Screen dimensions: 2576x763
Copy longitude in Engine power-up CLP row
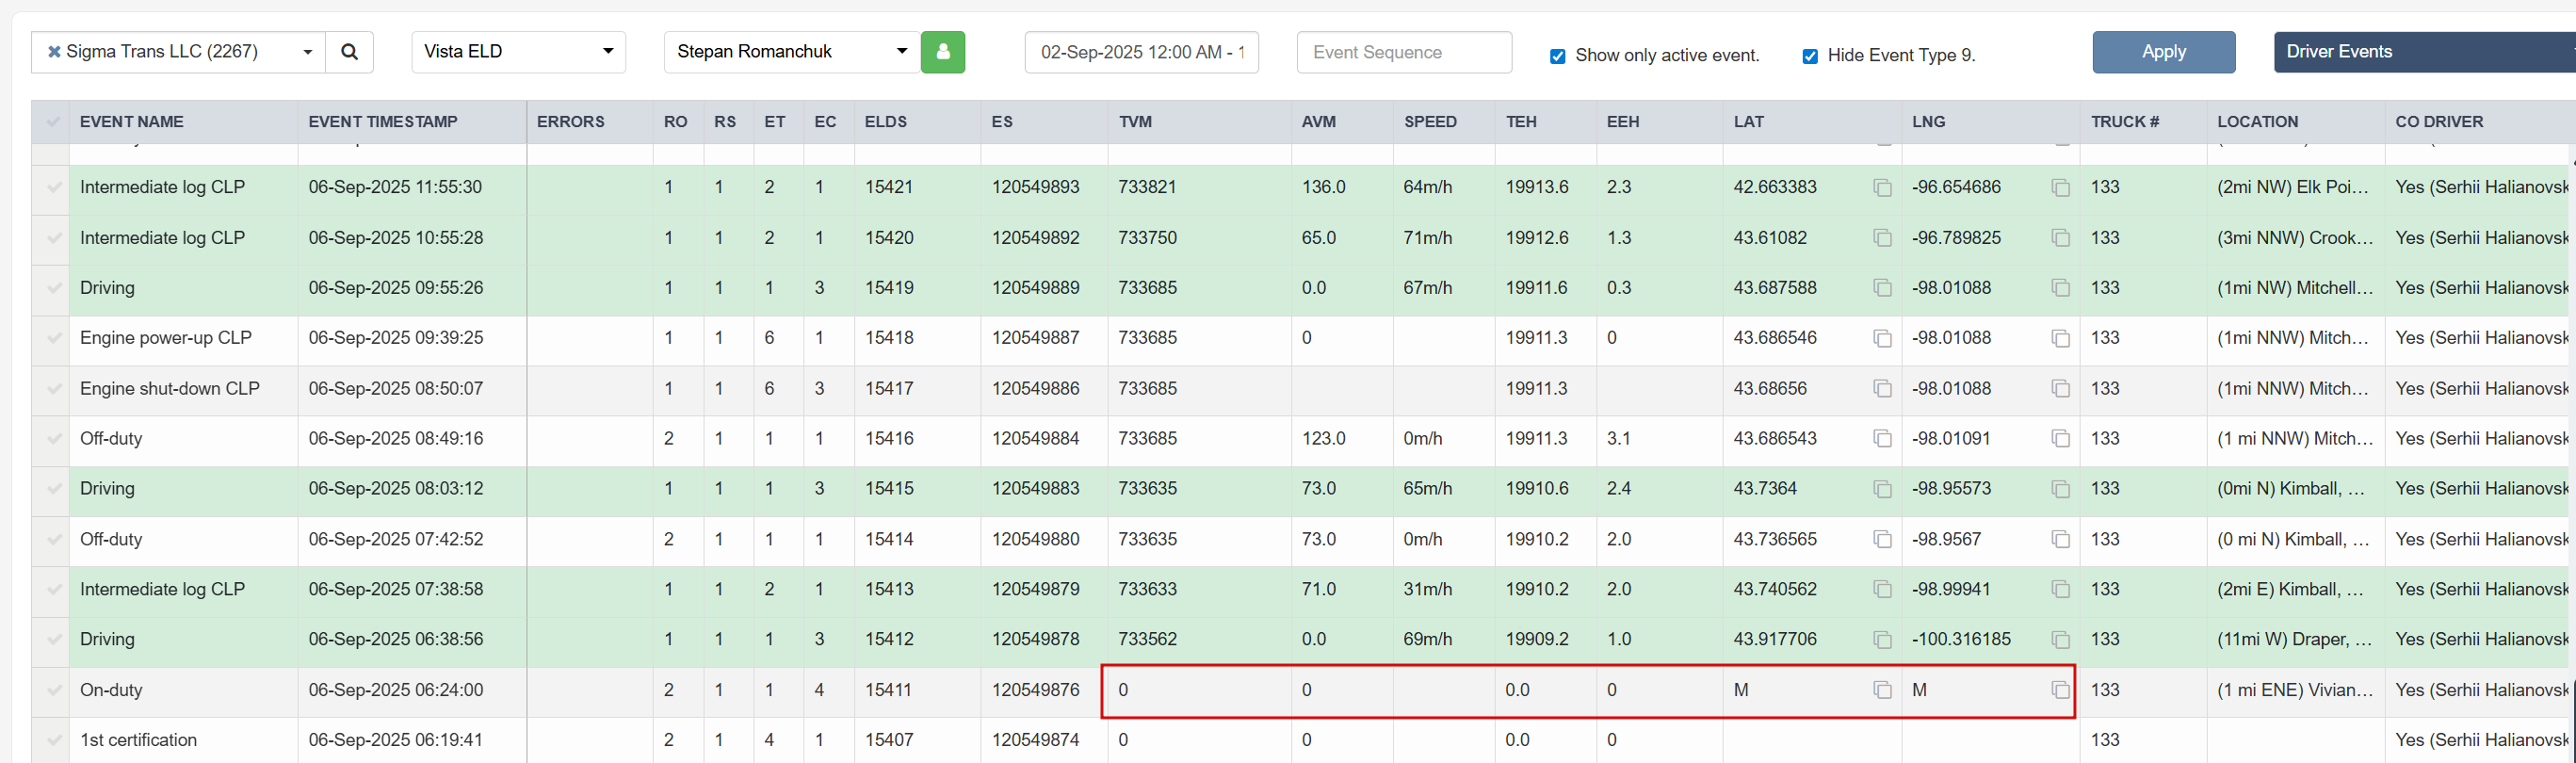pos(2060,338)
